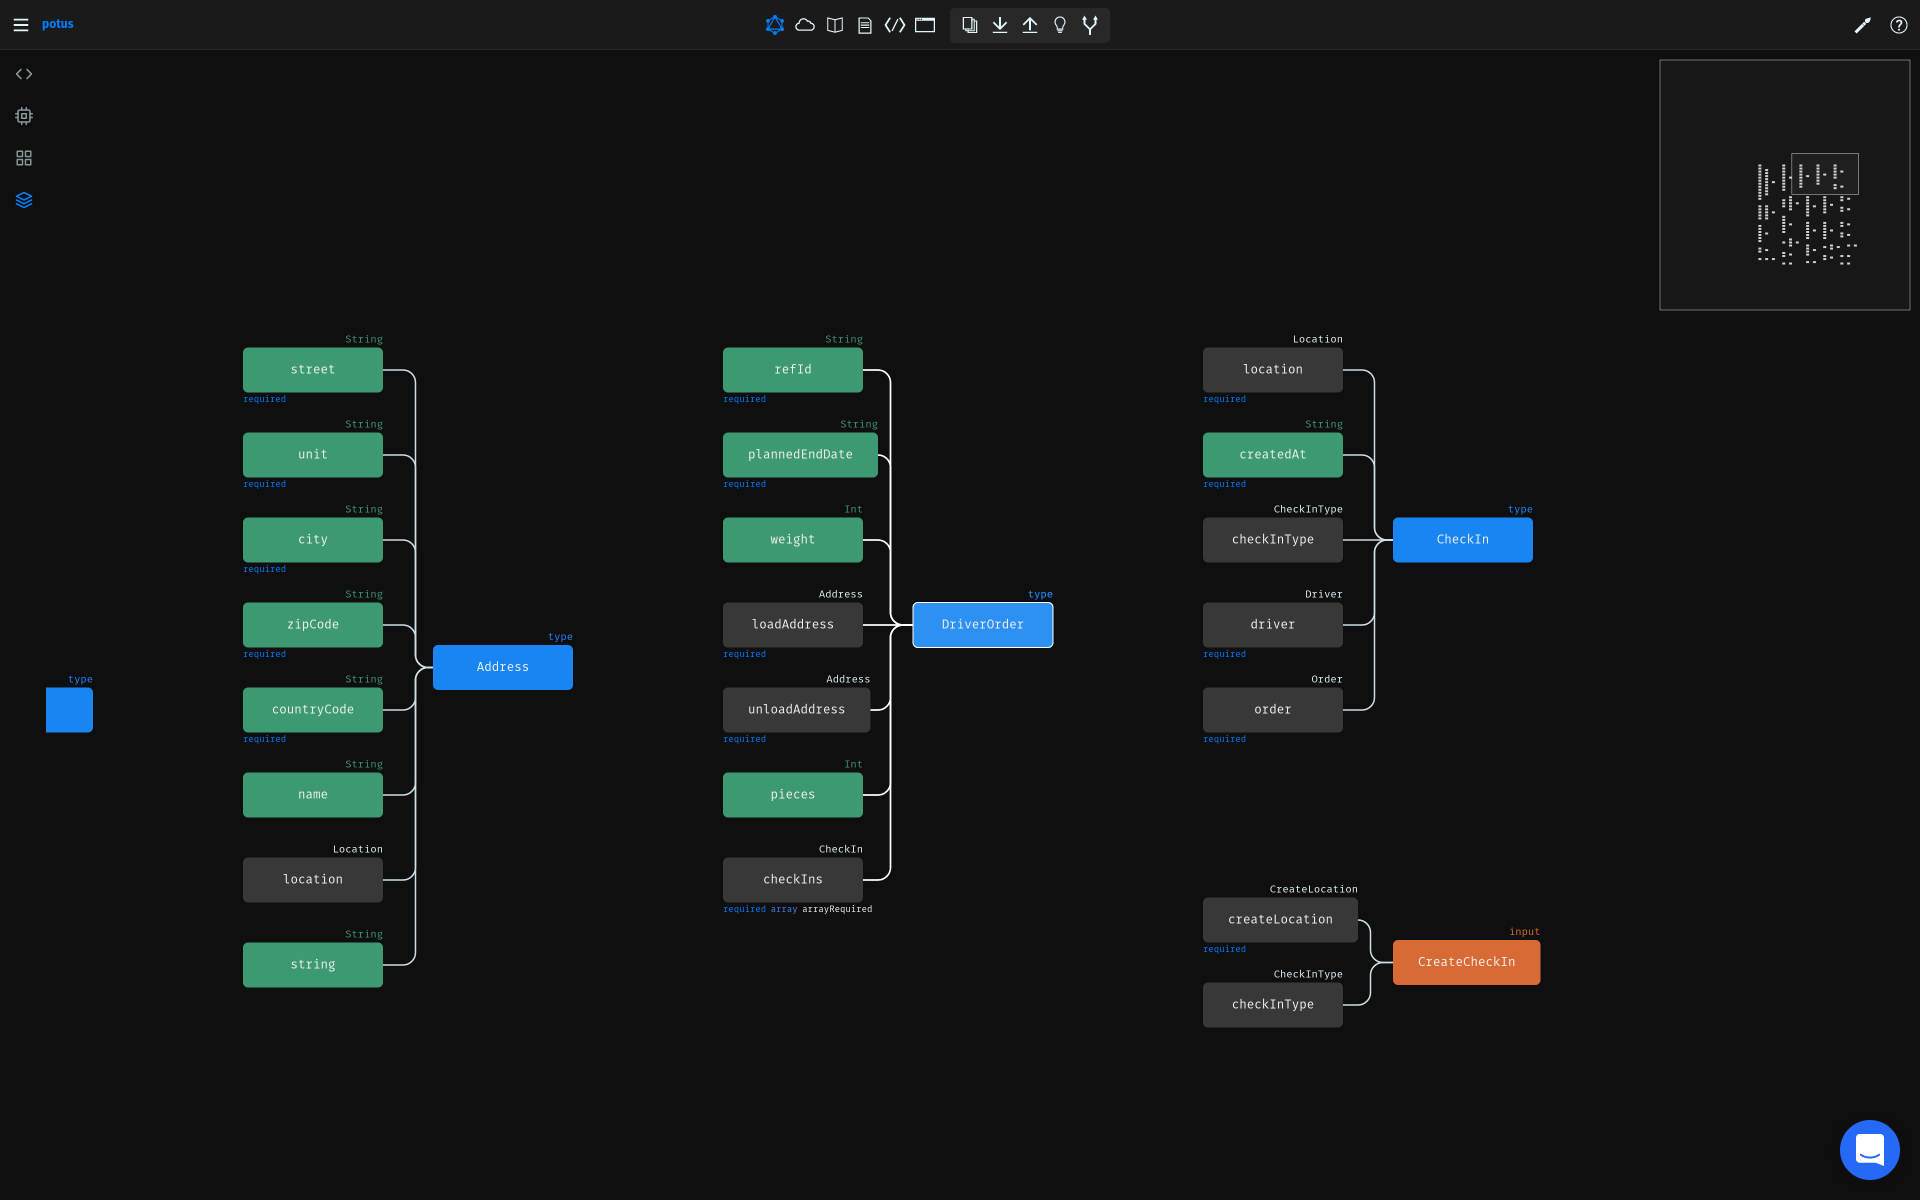The width and height of the screenshot is (1920, 1200).
Task: Open the chat support bubble
Action: pyautogui.click(x=1869, y=1150)
